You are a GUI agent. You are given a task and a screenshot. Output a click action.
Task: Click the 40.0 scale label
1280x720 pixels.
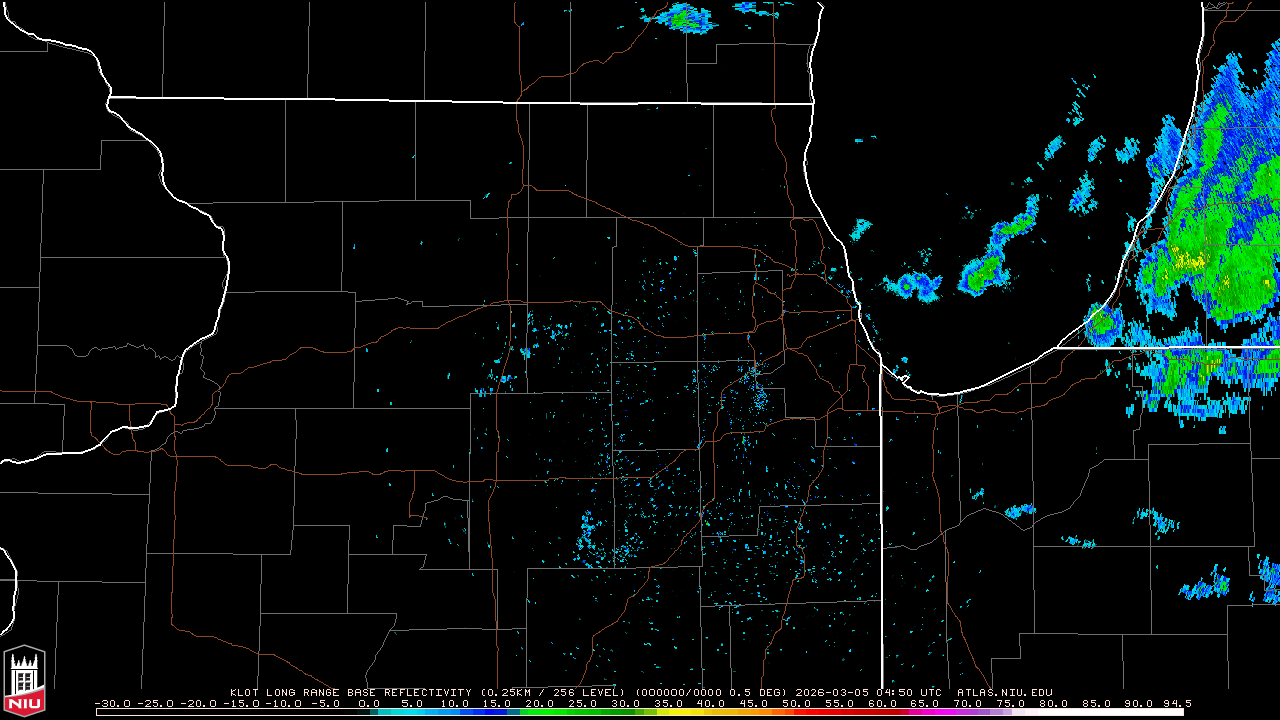point(711,703)
